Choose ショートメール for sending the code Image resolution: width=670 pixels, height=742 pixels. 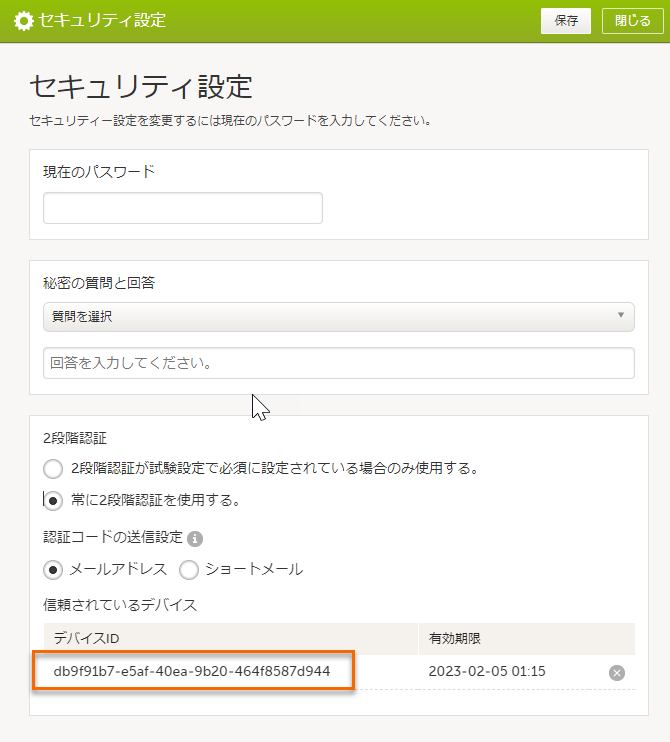(188, 570)
